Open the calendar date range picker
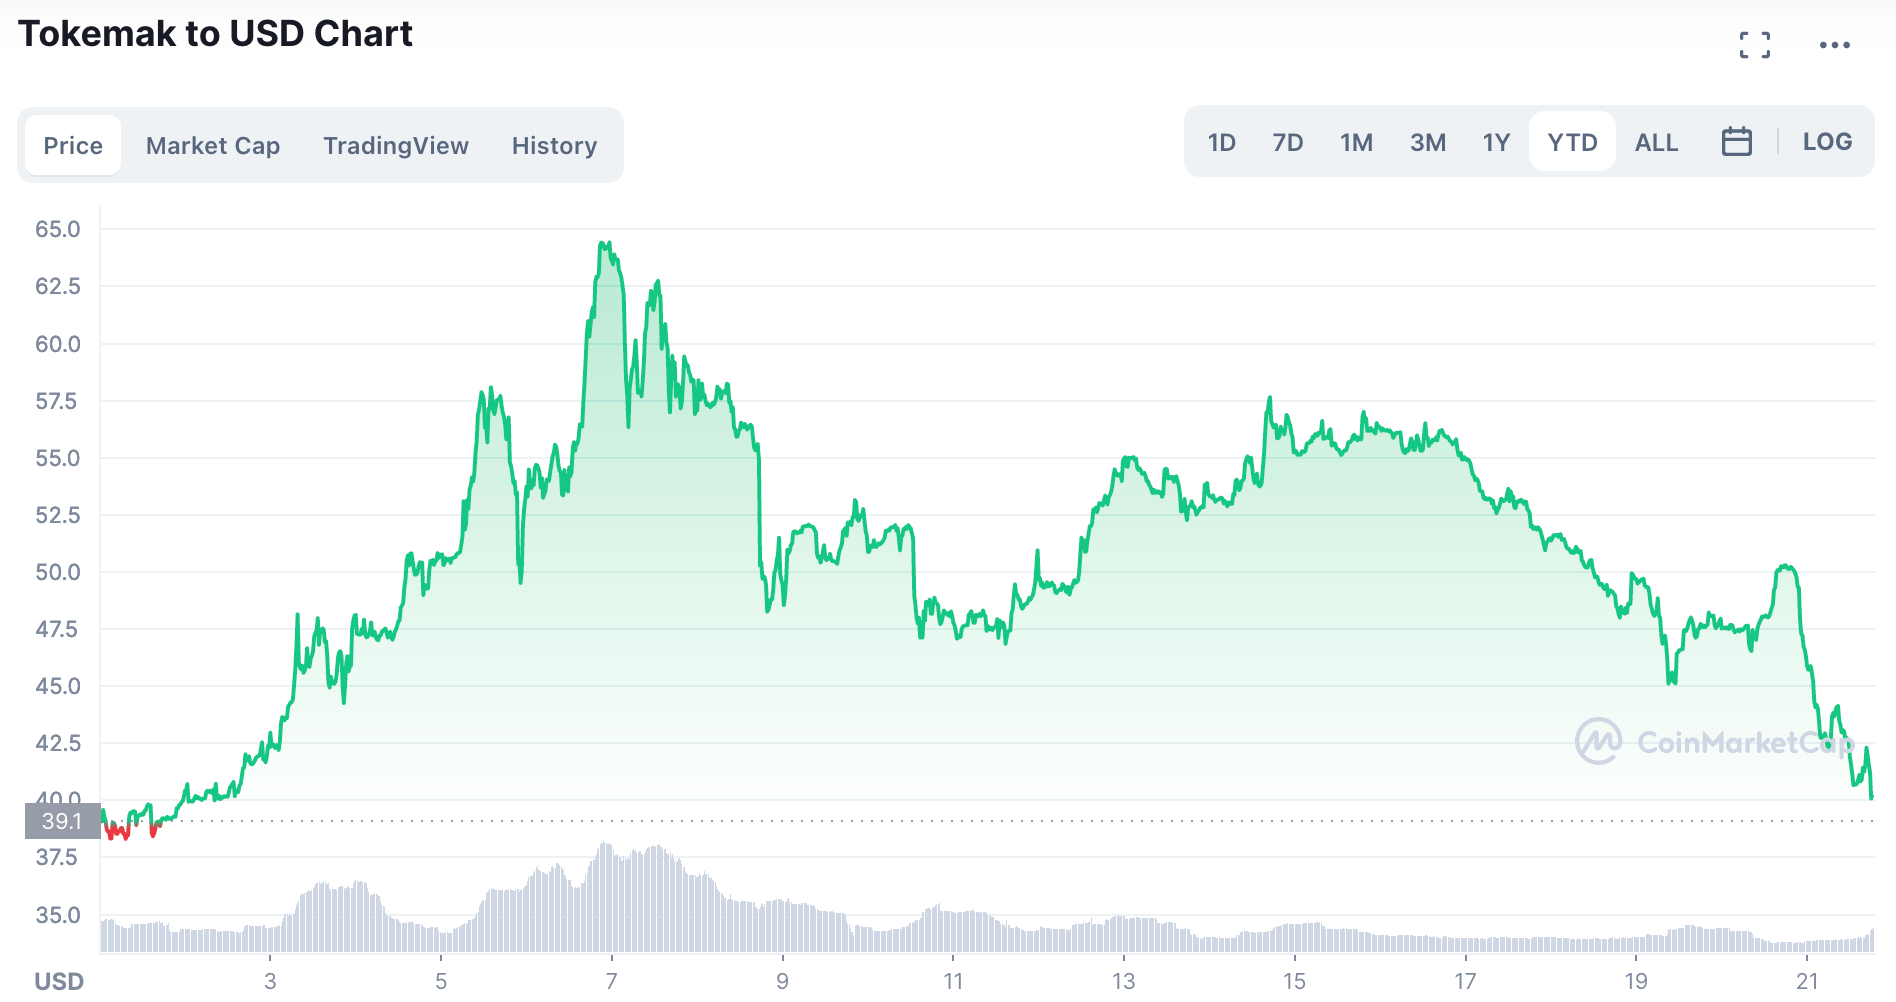The height and width of the screenshot is (1002, 1896). coord(1738,141)
